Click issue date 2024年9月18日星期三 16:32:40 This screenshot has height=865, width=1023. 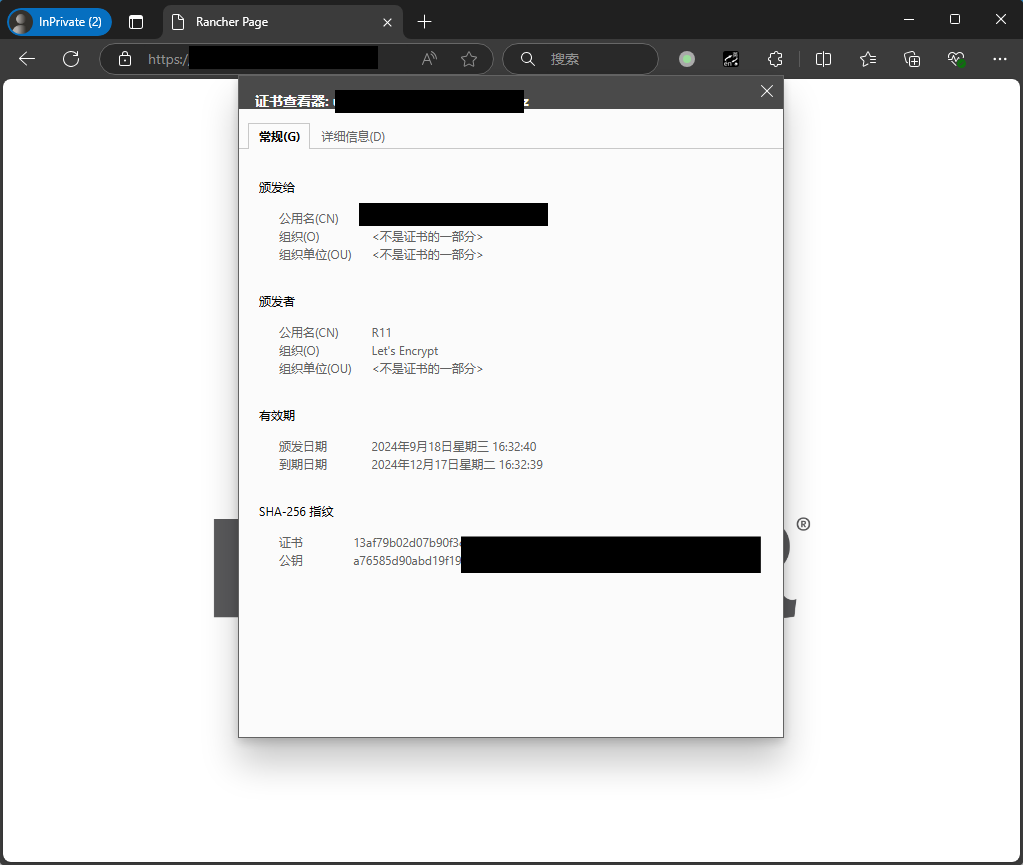[x=454, y=447]
